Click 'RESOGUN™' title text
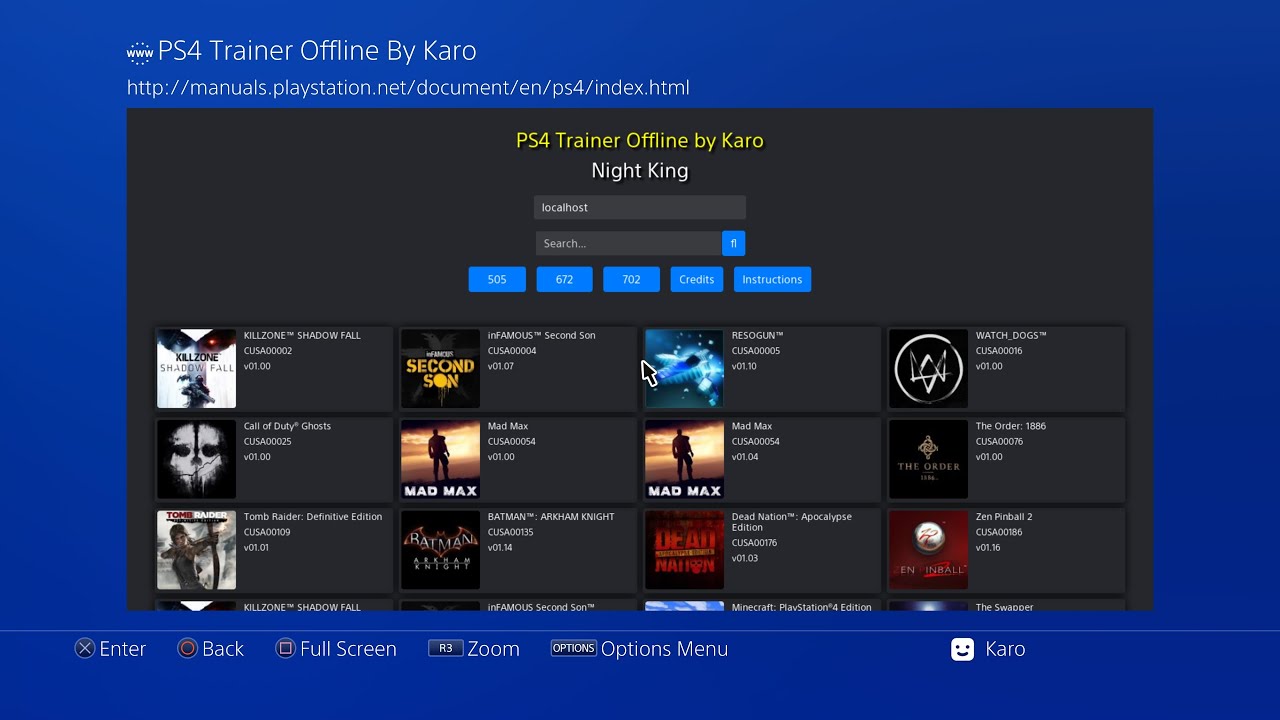The height and width of the screenshot is (720, 1280). [757, 335]
